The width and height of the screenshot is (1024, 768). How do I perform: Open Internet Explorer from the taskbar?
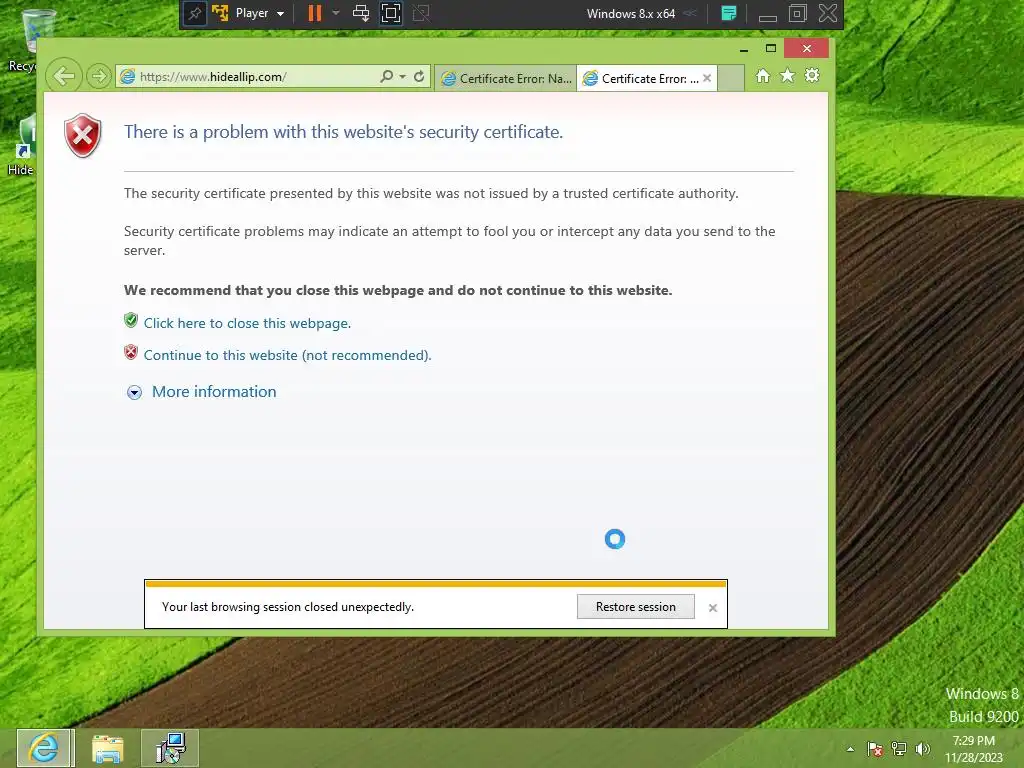coord(44,748)
